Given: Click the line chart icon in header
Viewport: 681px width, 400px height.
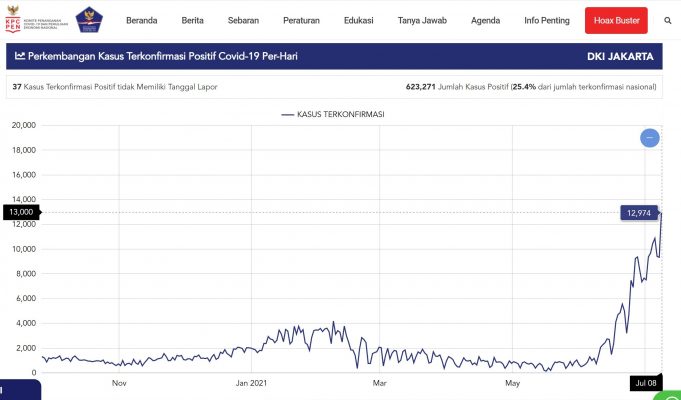Looking at the screenshot, I should pyautogui.click(x=21, y=56).
